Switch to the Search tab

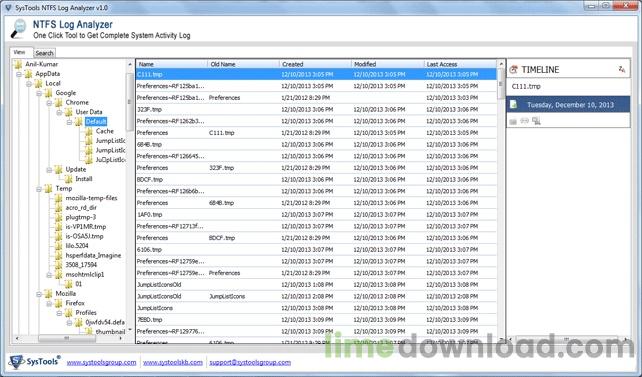tap(44, 53)
